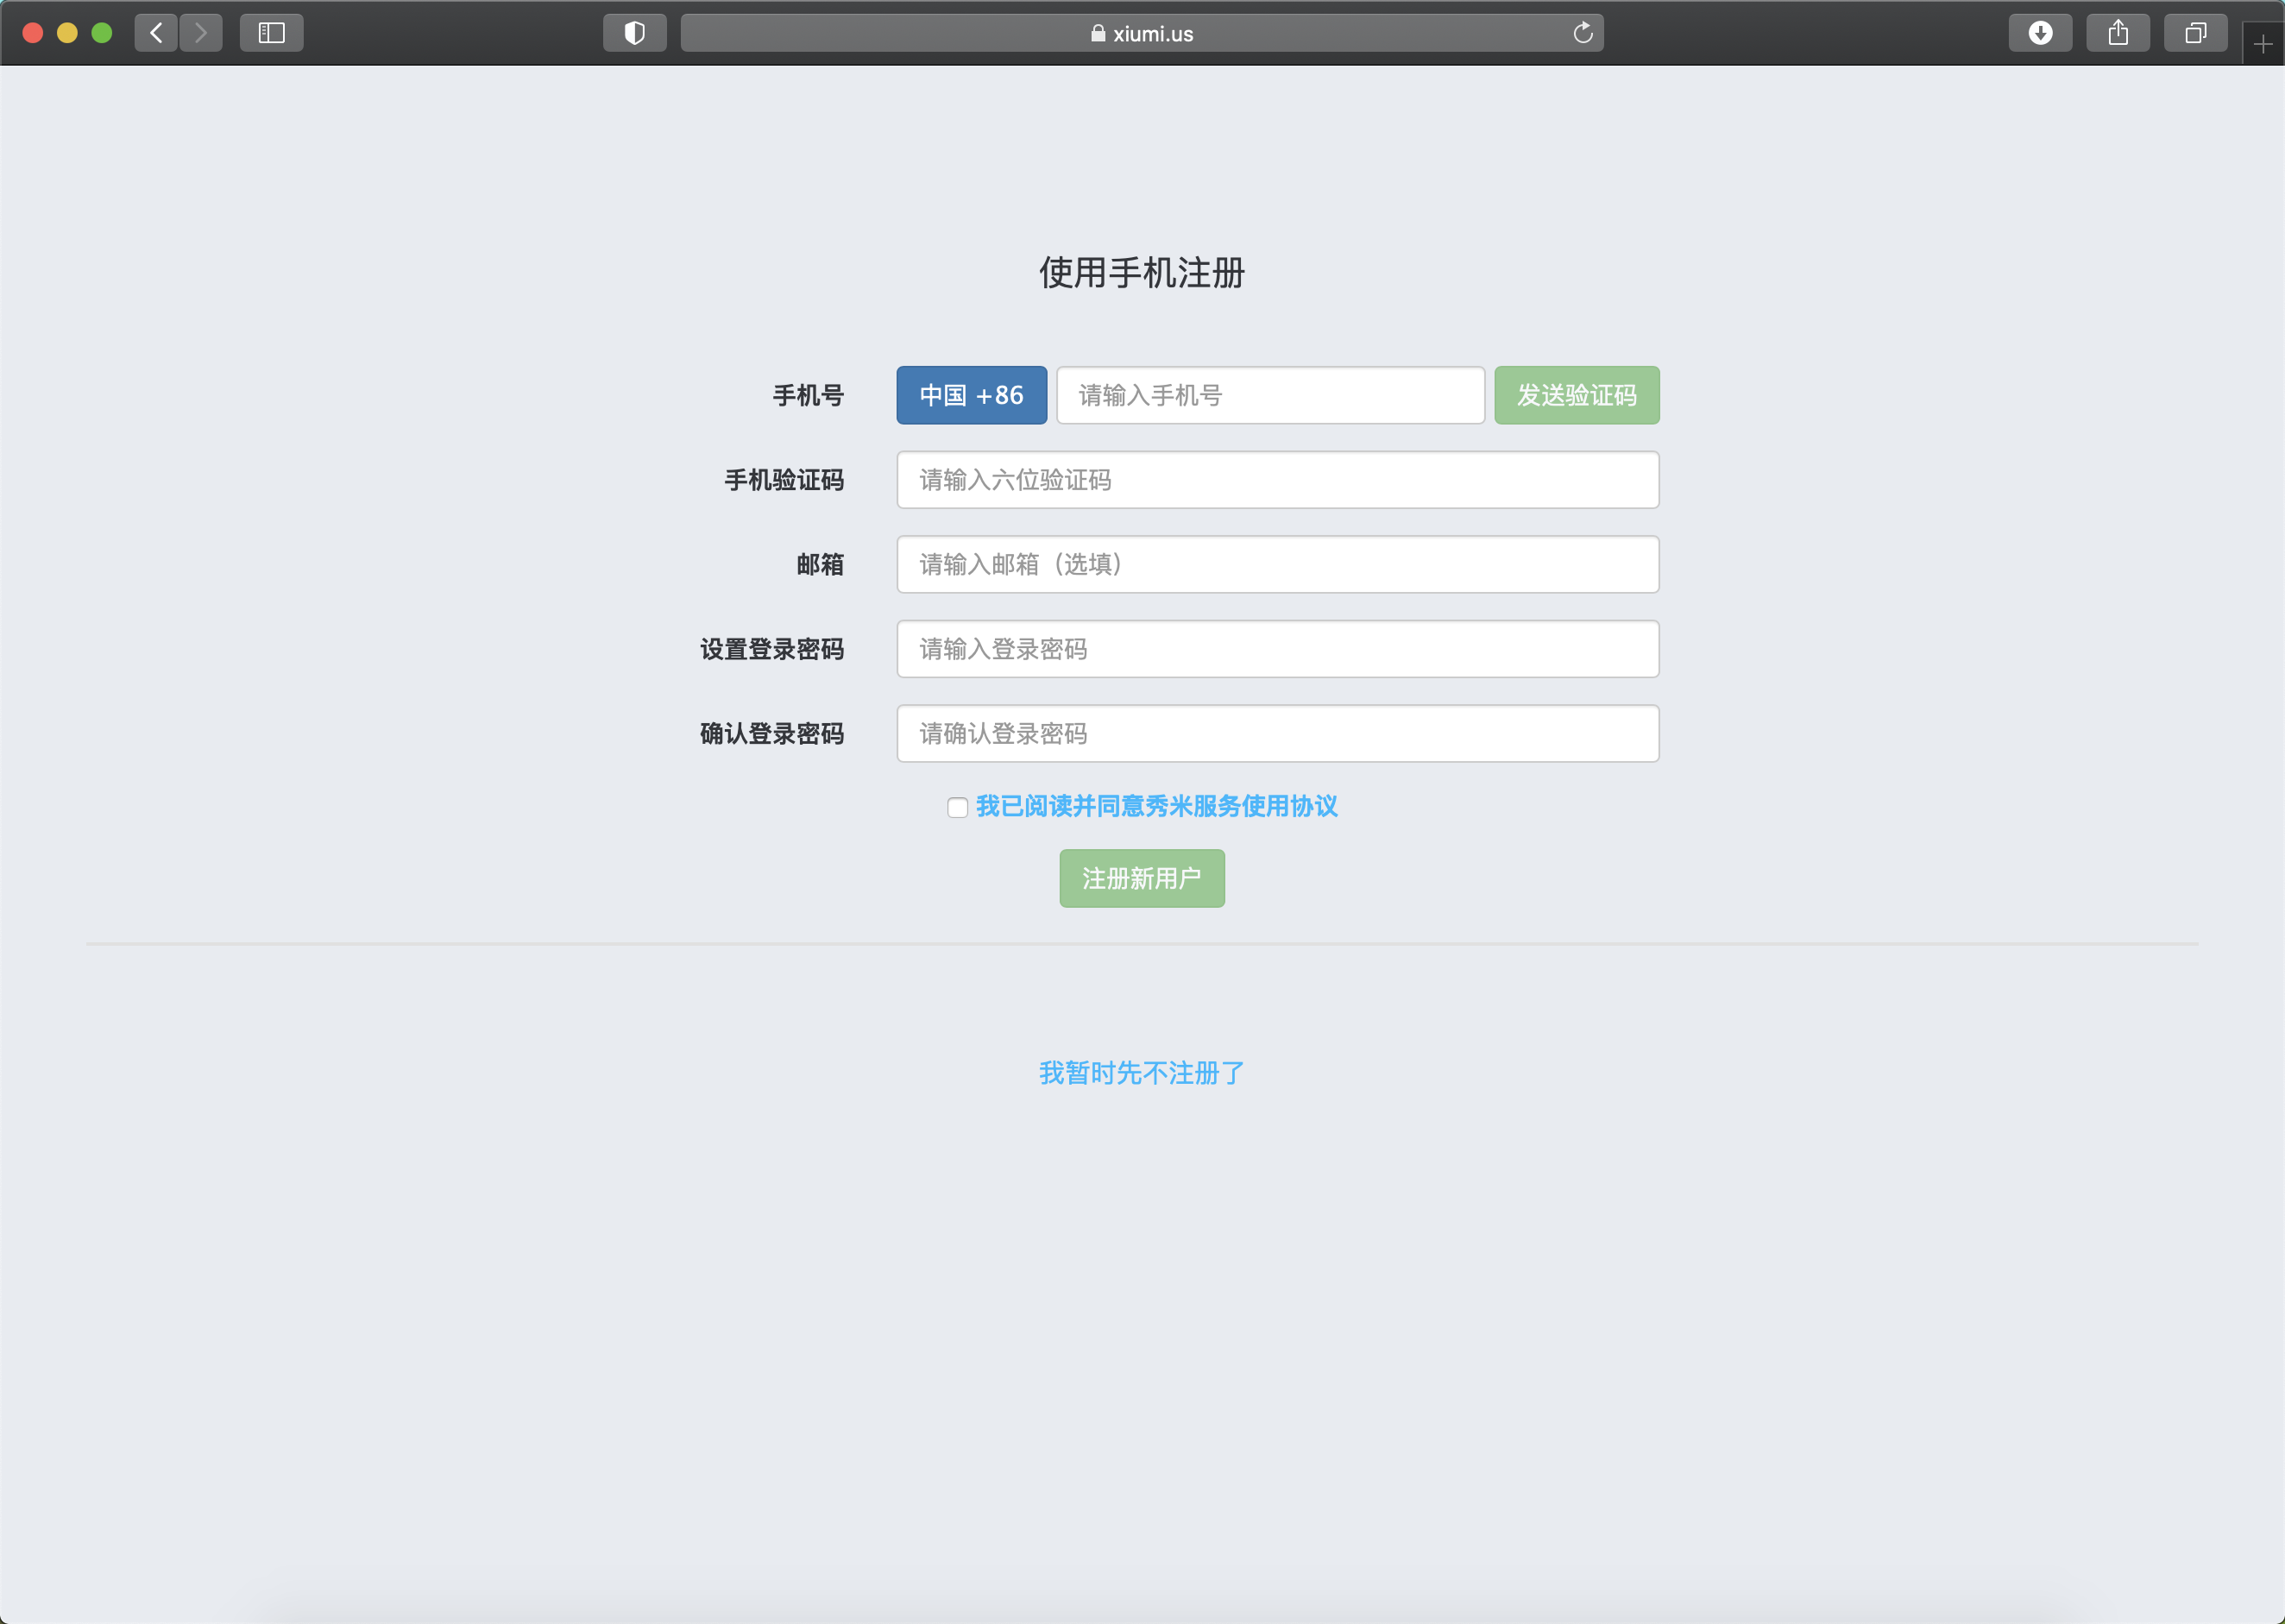The width and height of the screenshot is (2285, 1624).
Task: Open the share sheet icon
Action: pos(2118,33)
